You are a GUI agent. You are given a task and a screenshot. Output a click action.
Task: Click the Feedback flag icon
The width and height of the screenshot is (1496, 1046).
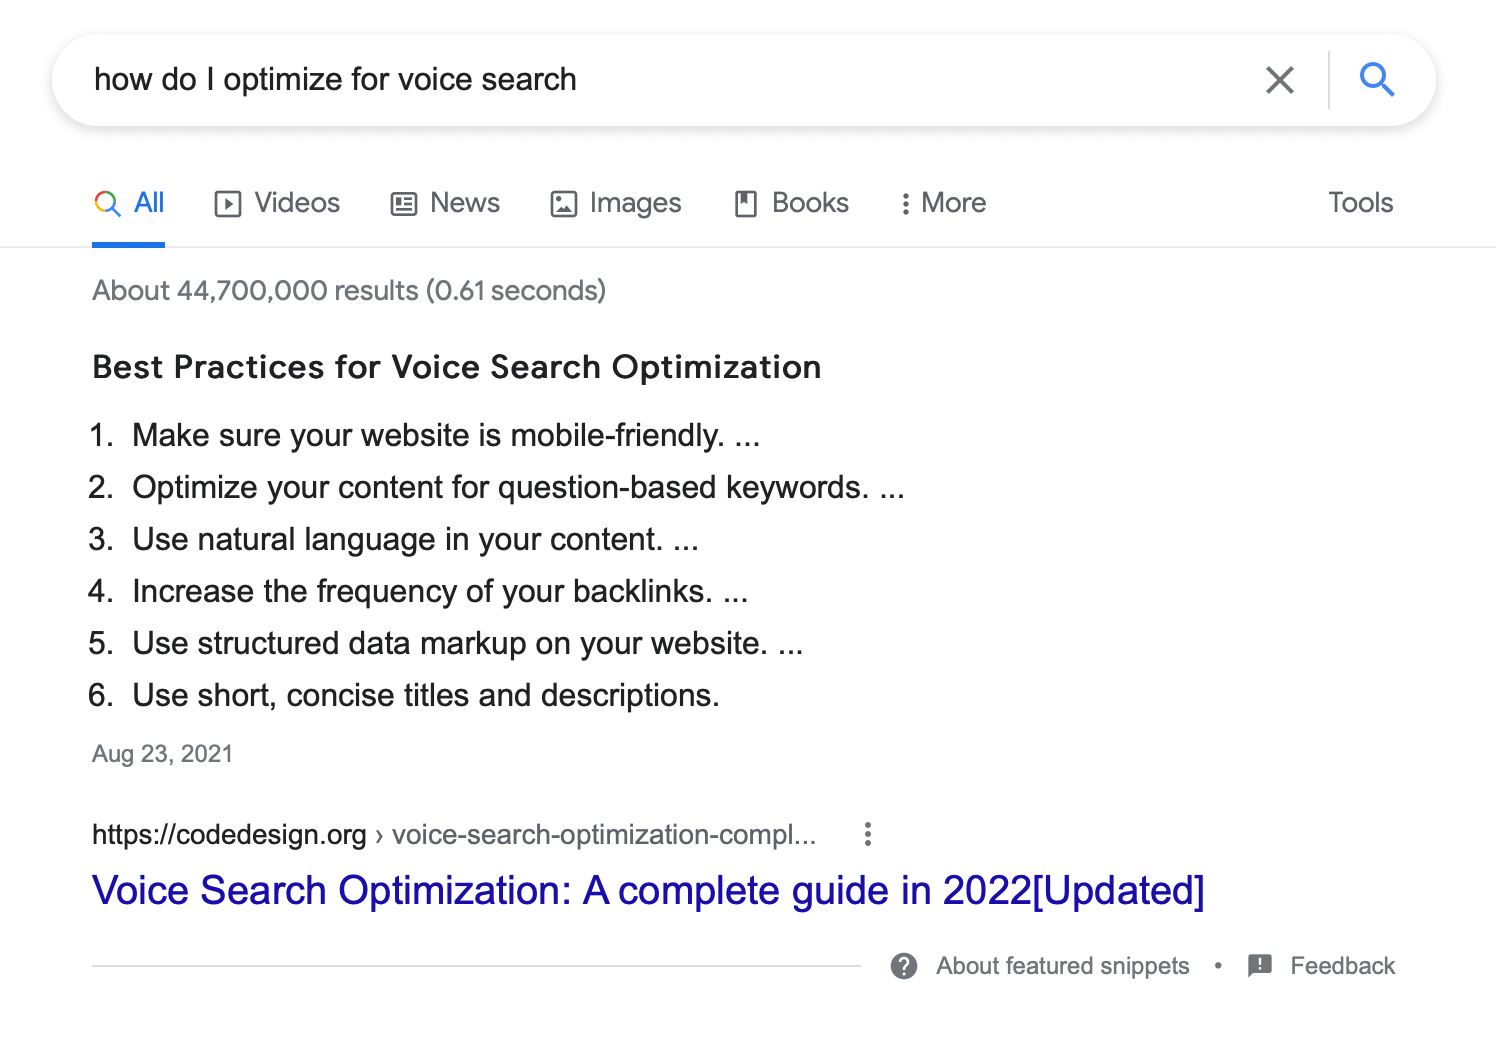pos(1259,966)
